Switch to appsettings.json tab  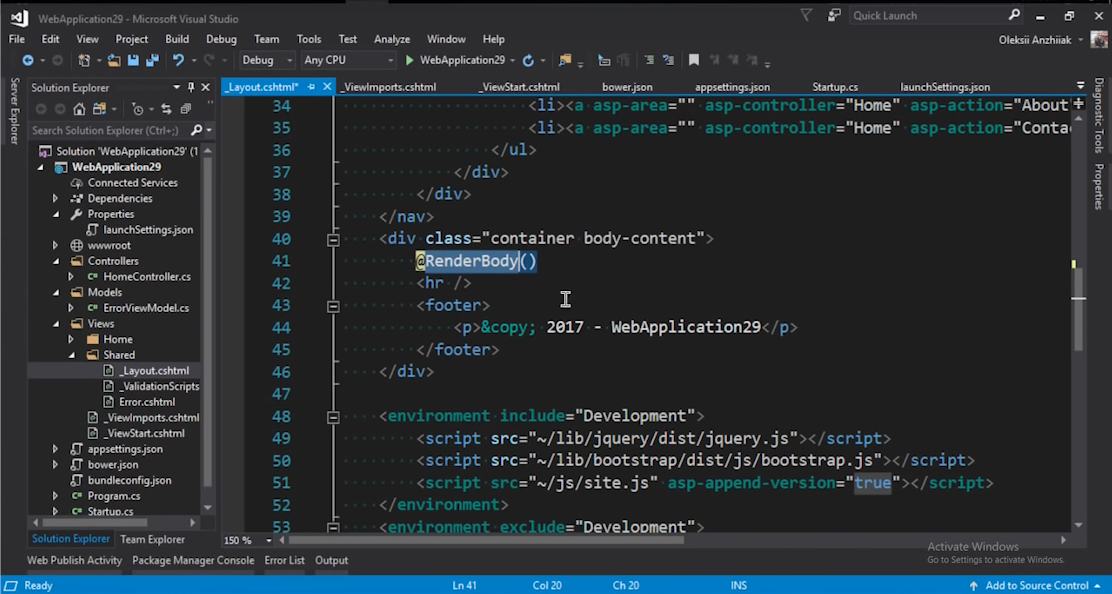pyautogui.click(x=732, y=87)
